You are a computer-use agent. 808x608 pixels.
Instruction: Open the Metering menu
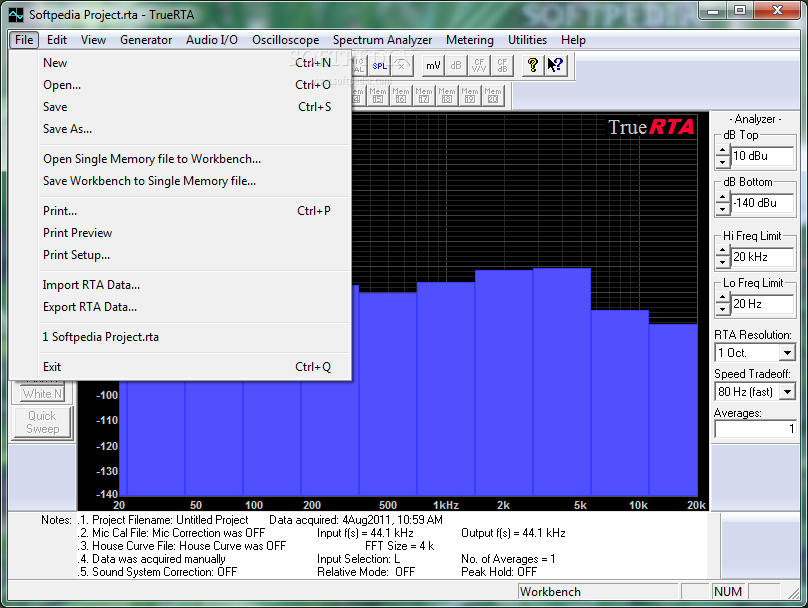coord(470,40)
